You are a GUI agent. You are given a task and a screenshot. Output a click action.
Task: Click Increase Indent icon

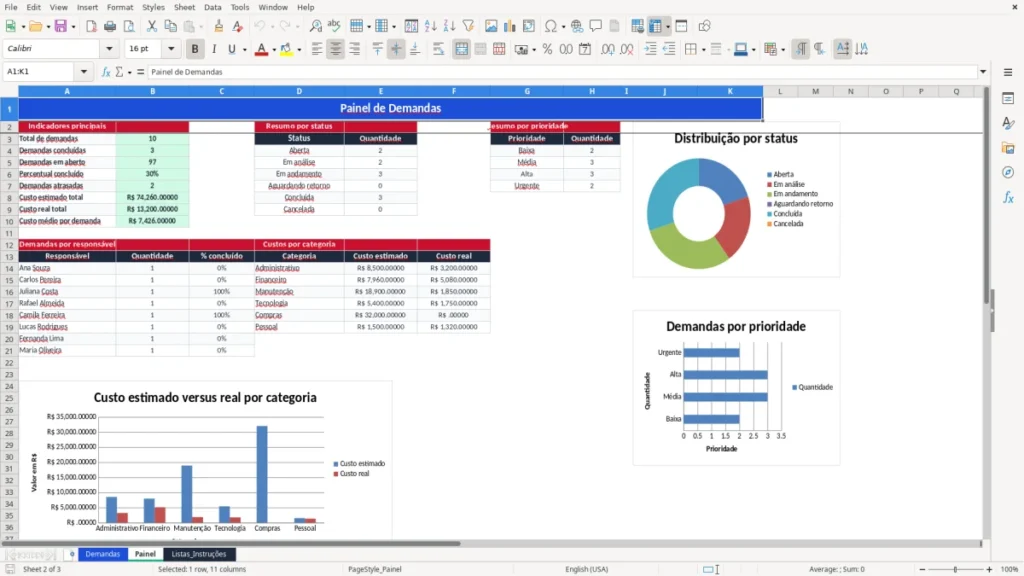click(x=650, y=49)
